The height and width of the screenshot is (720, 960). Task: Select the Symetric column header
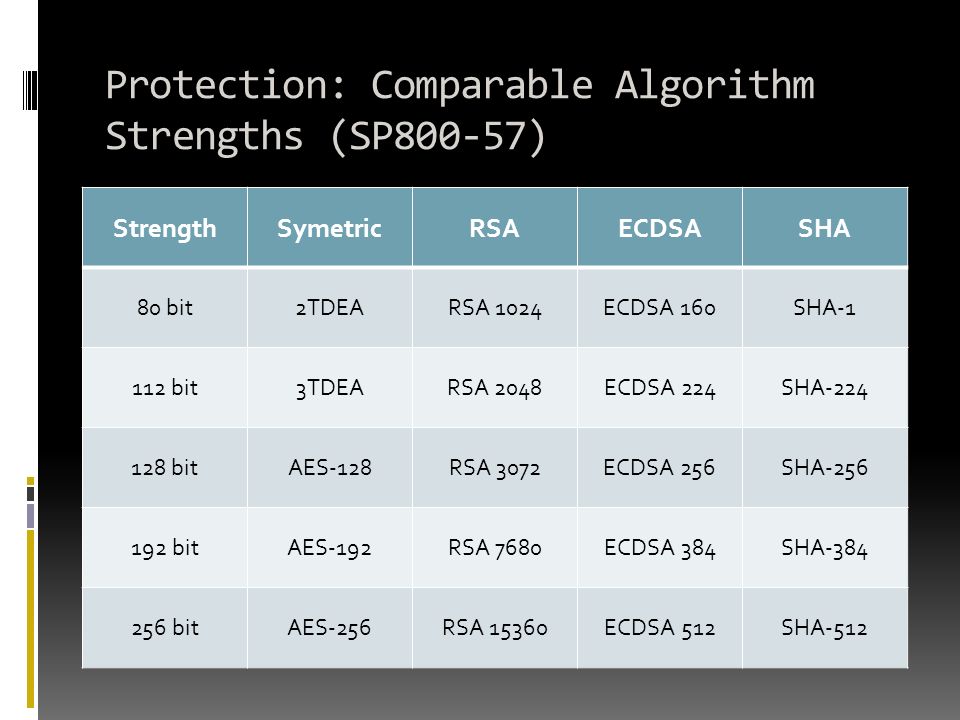(330, 227)
